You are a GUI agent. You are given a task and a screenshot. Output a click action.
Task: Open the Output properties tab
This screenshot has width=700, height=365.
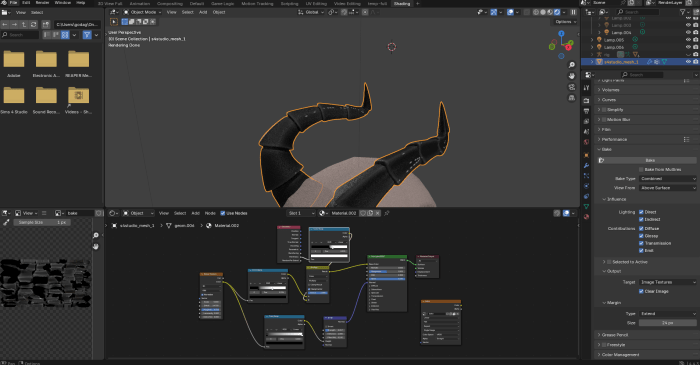pos(586,111)
